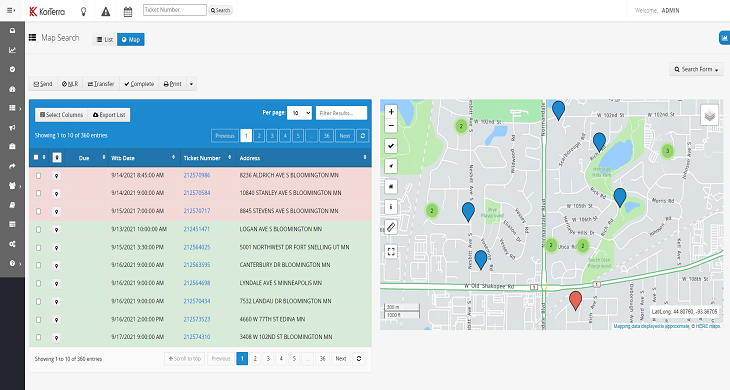Toggle the select-all checkbox in table header
Image resolution: width=730 pixels, height=390 pixels.
coord(36,157)
